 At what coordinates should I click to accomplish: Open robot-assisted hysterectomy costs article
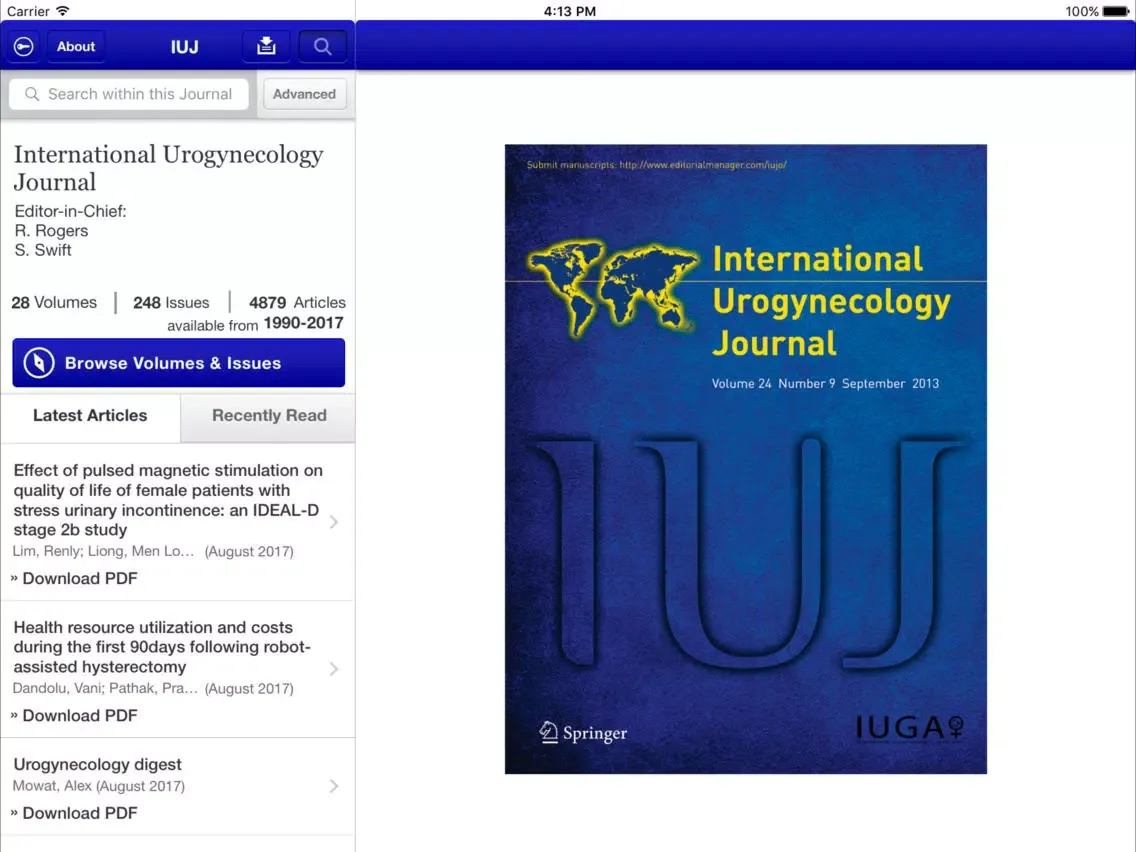[162, 647]
